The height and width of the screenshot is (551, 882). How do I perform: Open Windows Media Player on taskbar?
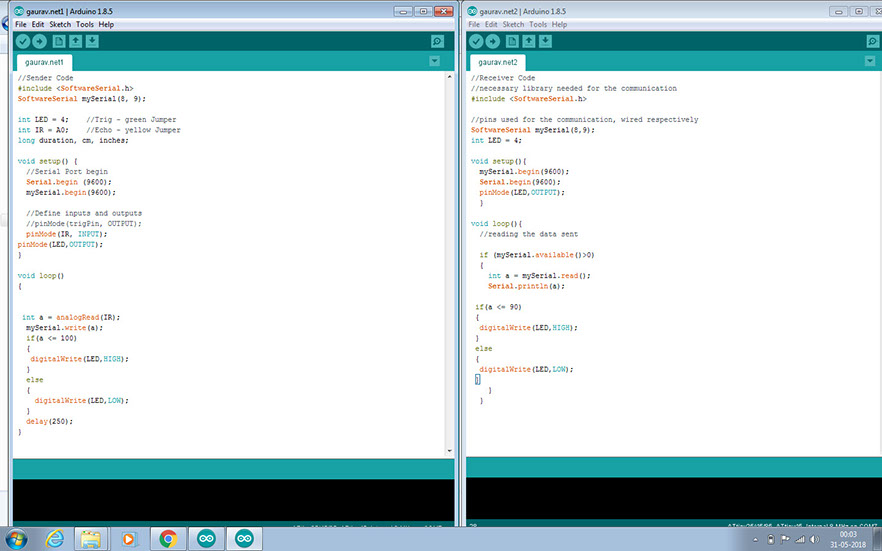point(129,539)
